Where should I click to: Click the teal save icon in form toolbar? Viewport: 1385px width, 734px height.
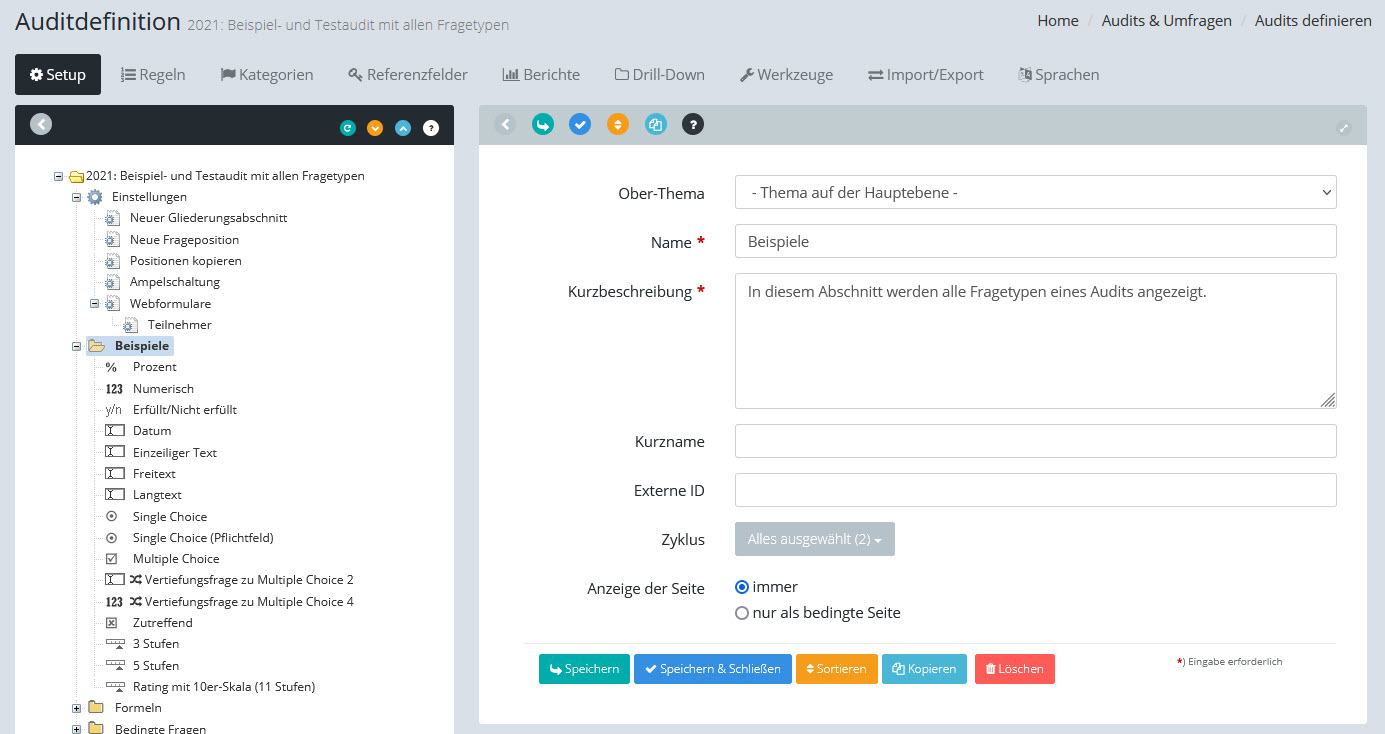(x=542, y=125)
